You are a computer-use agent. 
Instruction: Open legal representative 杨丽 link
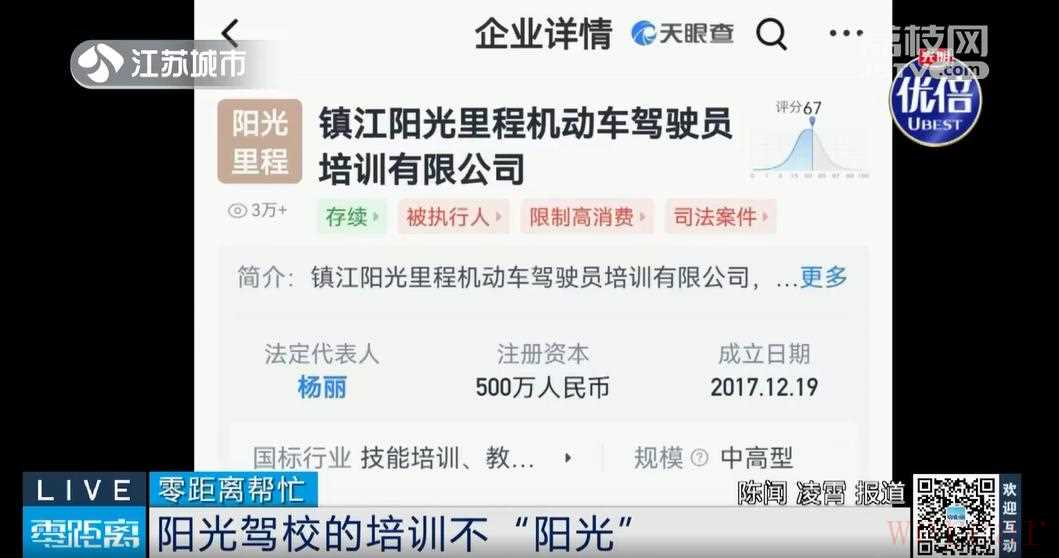pos(321,388)
